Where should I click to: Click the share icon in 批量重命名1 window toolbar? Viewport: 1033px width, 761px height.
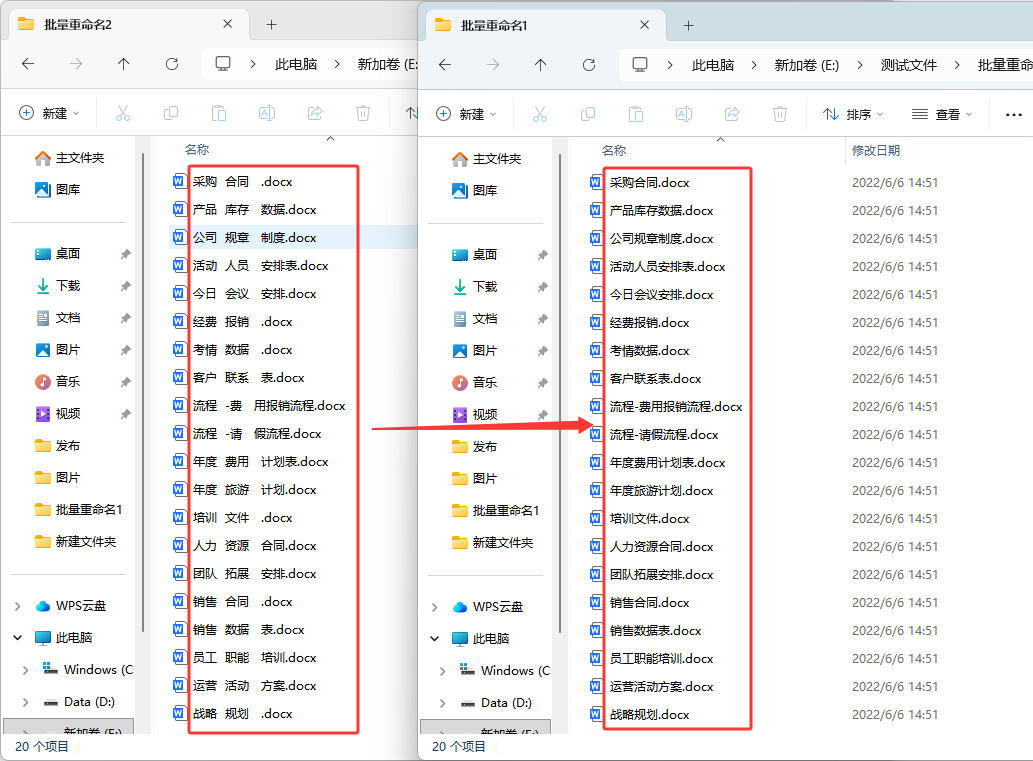point(732,115)
